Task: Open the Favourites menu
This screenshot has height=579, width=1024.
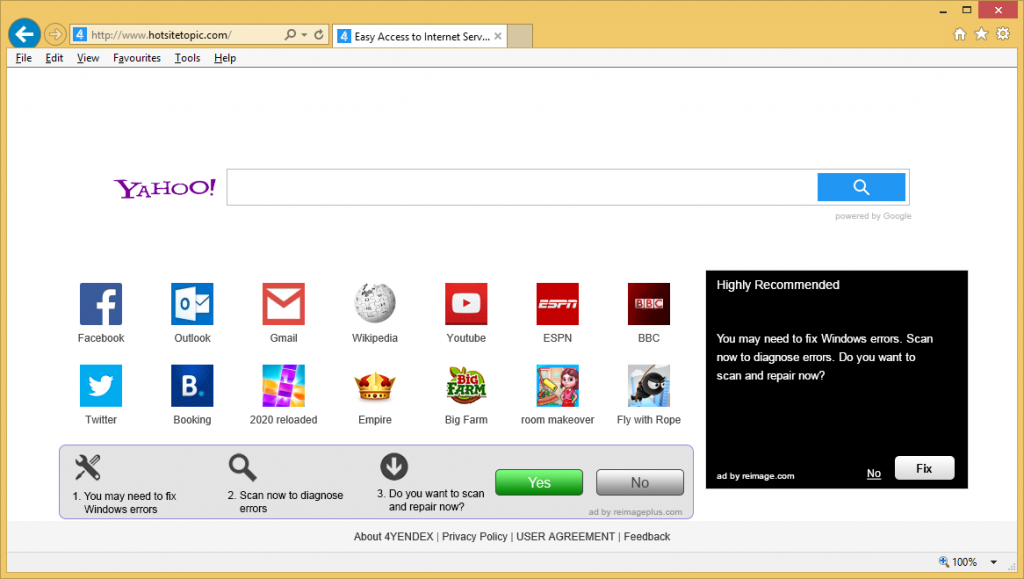Action: 136,58
